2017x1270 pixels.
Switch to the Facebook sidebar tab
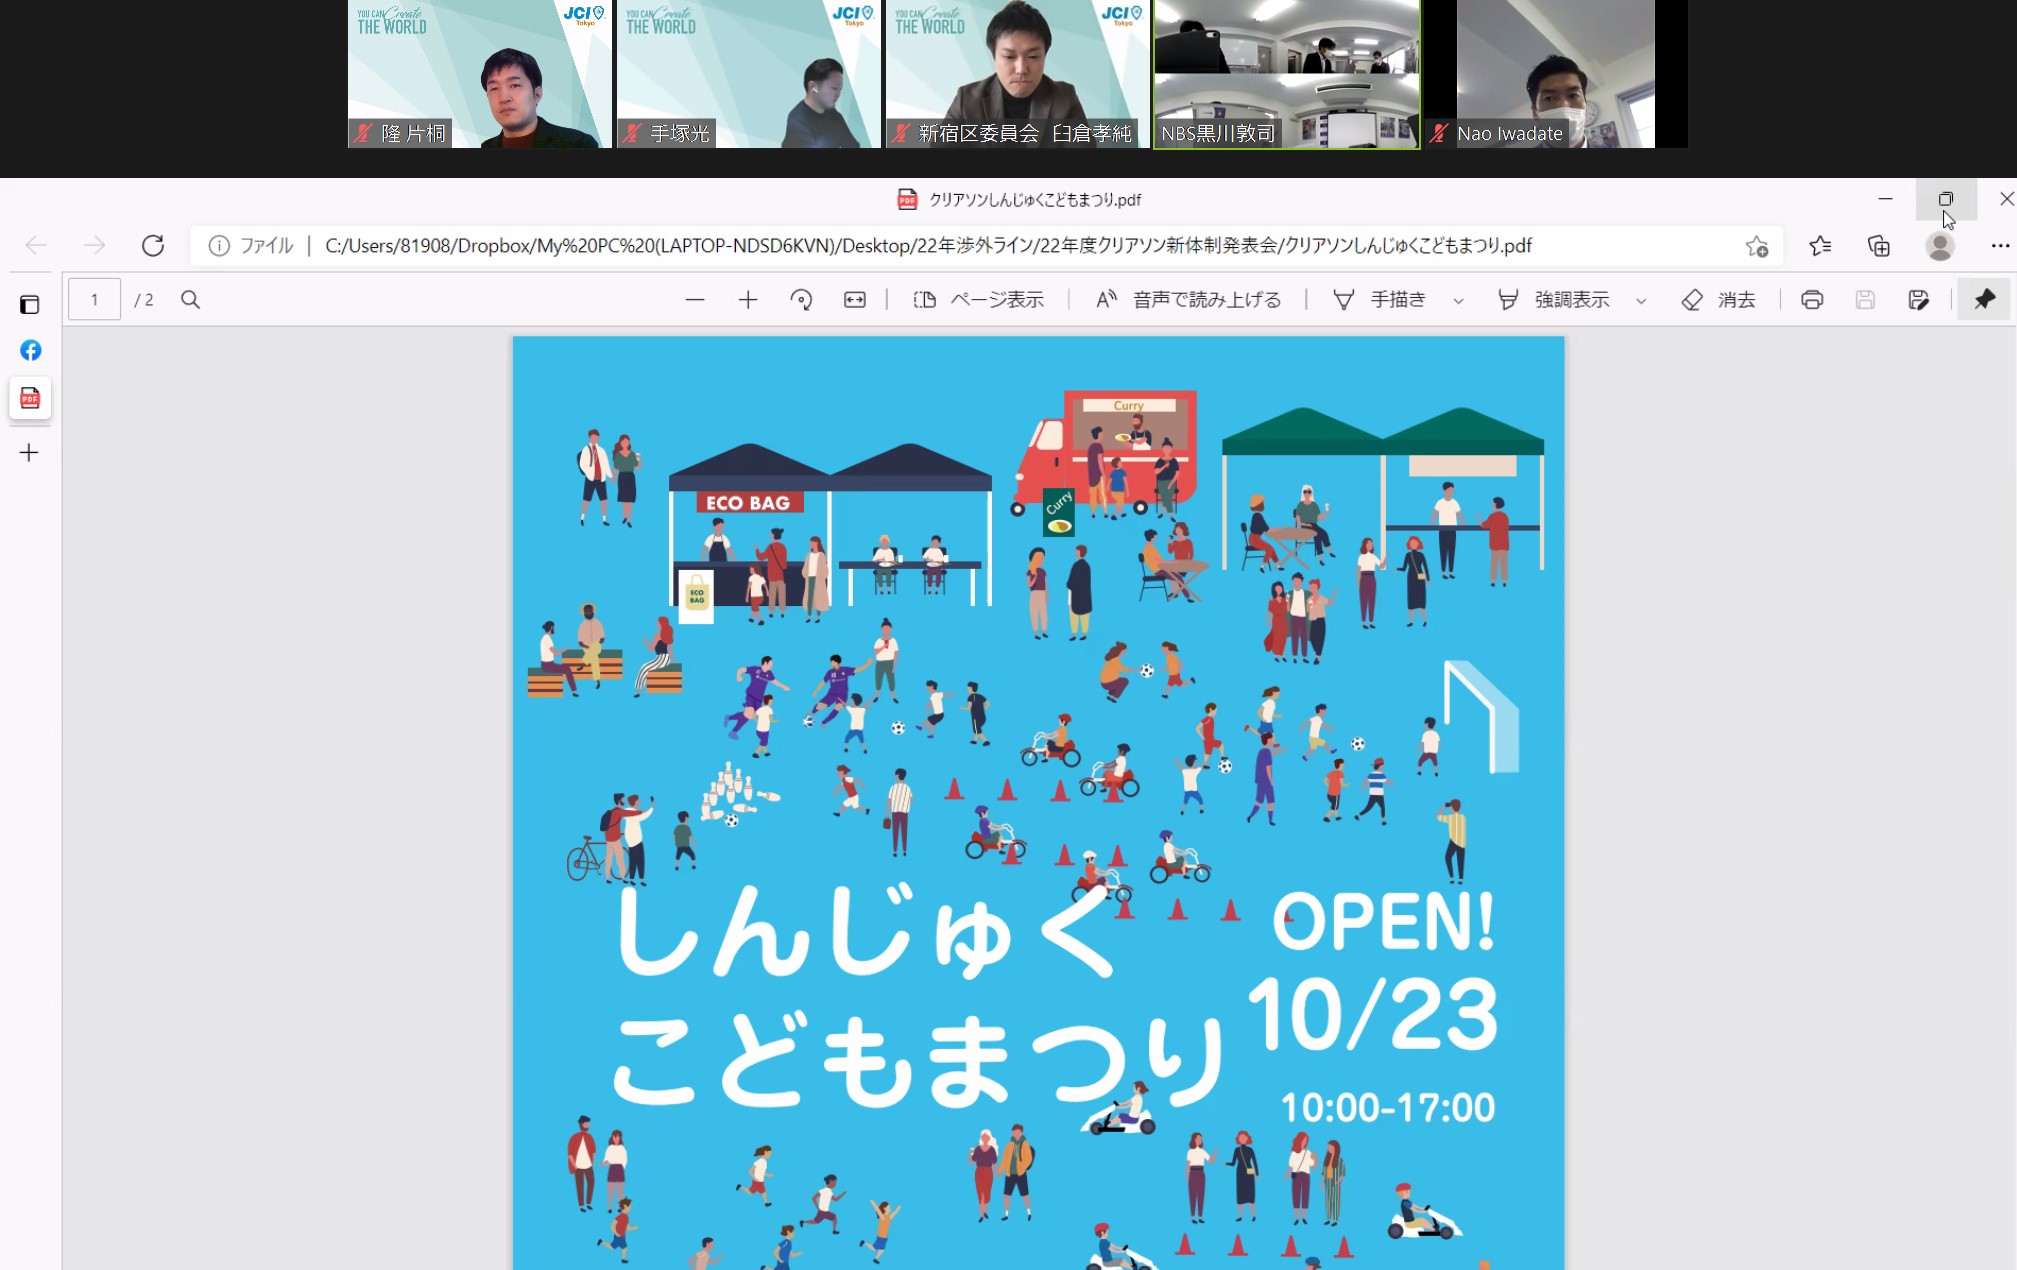(30, 351)
